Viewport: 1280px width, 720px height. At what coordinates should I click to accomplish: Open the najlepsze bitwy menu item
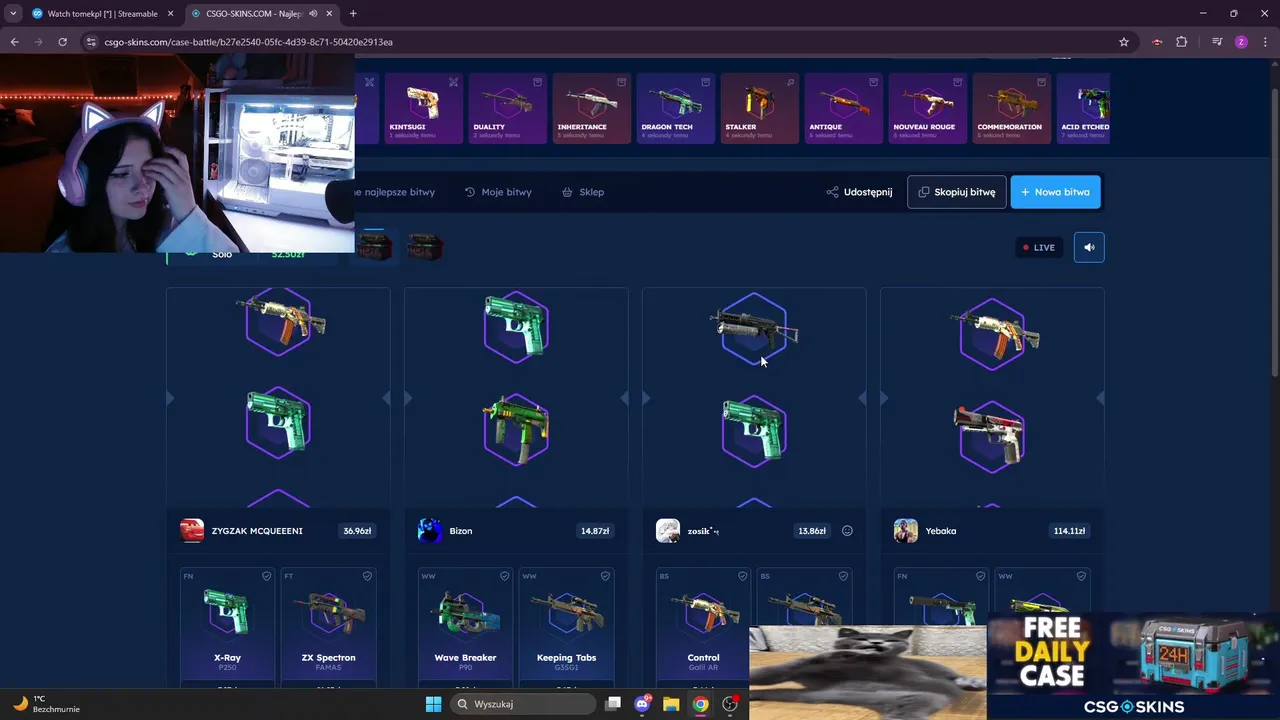click(395, 192)
